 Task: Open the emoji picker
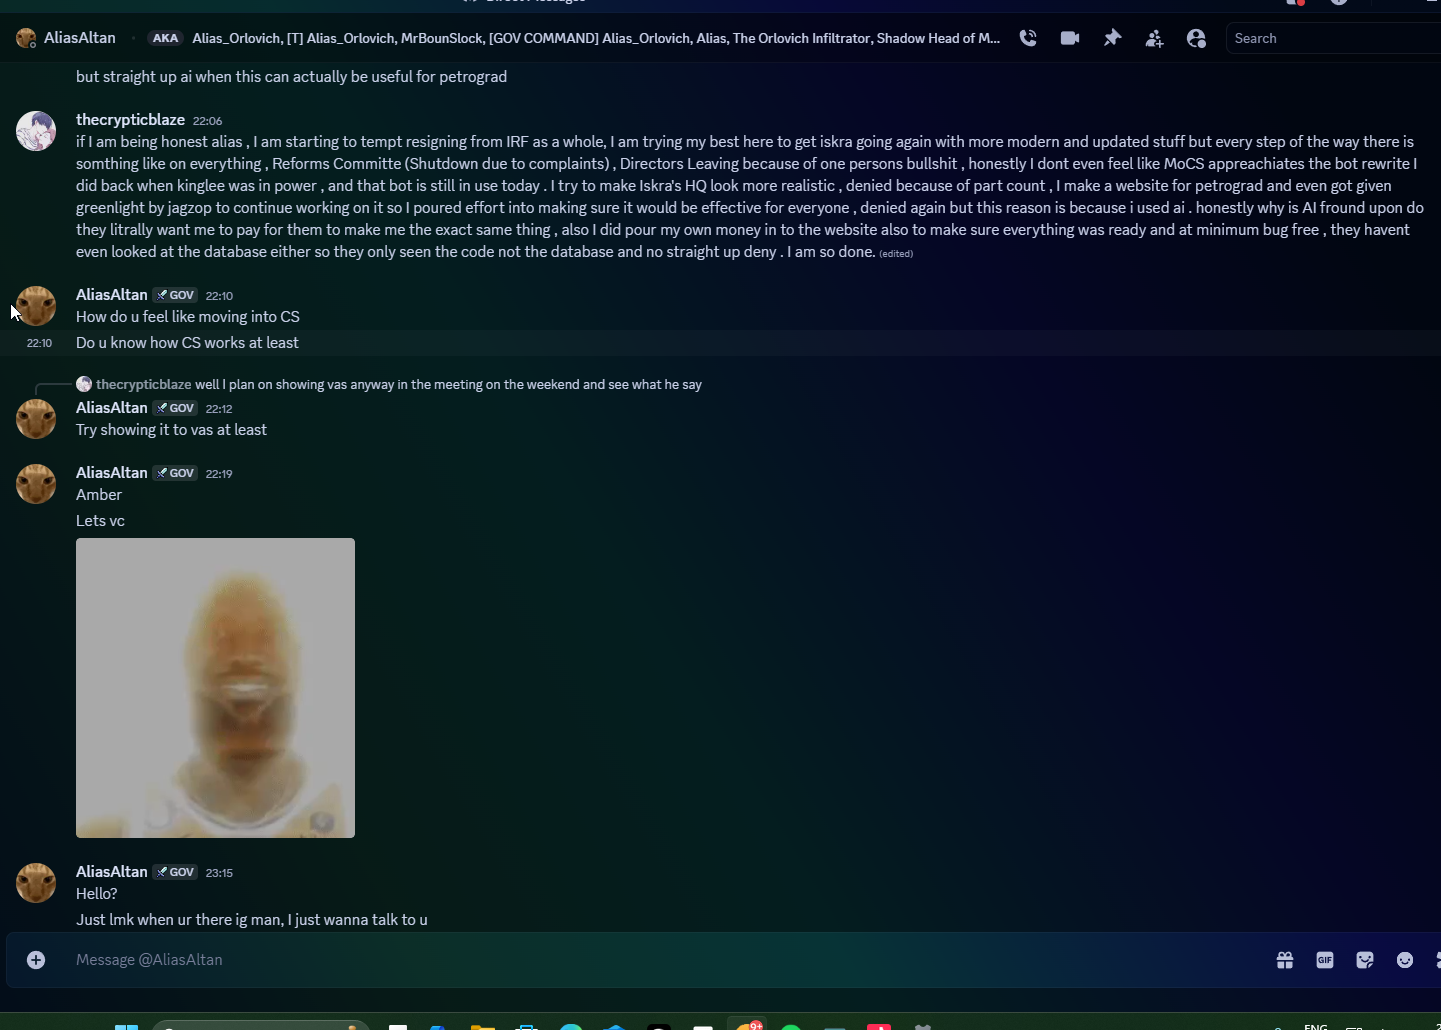click(x=1405, y=960)
